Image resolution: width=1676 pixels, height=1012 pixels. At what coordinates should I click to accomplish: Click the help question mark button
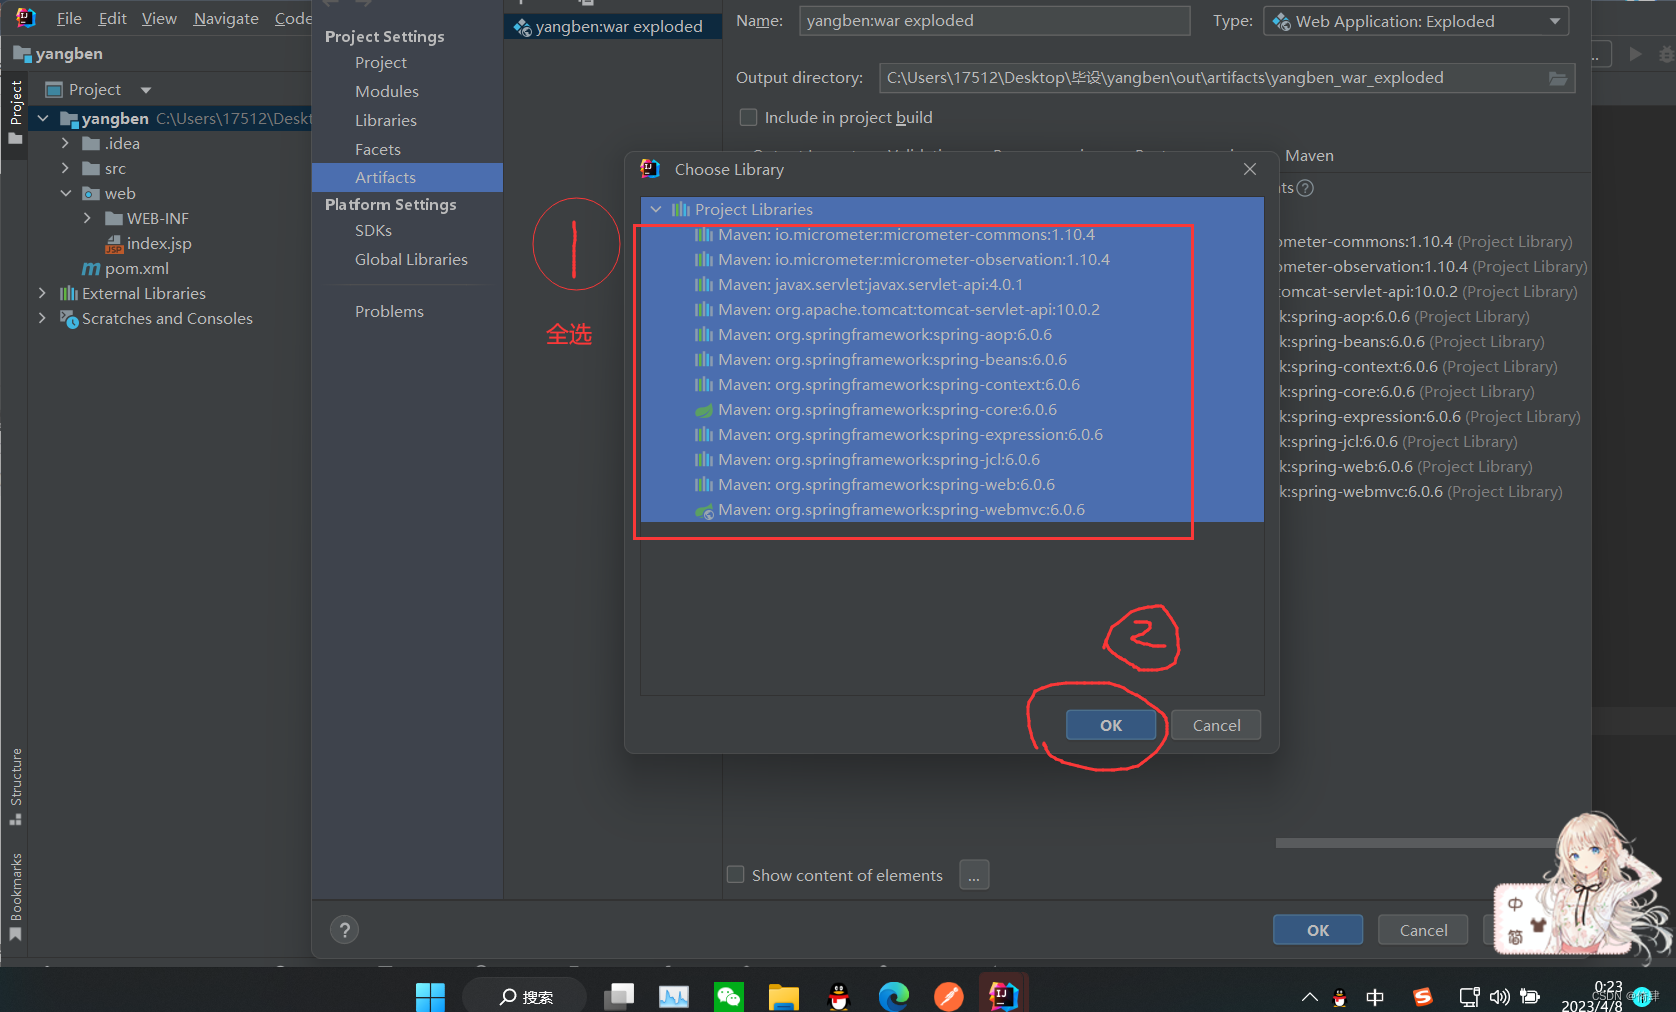(344, 930)
